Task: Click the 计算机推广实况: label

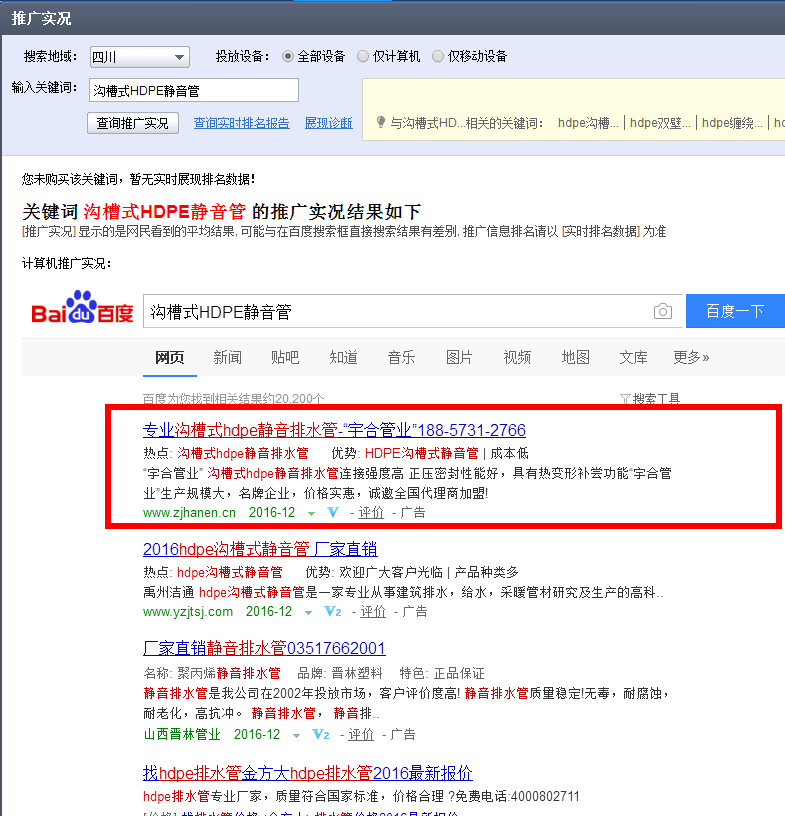Action: [x=67, y=263]
